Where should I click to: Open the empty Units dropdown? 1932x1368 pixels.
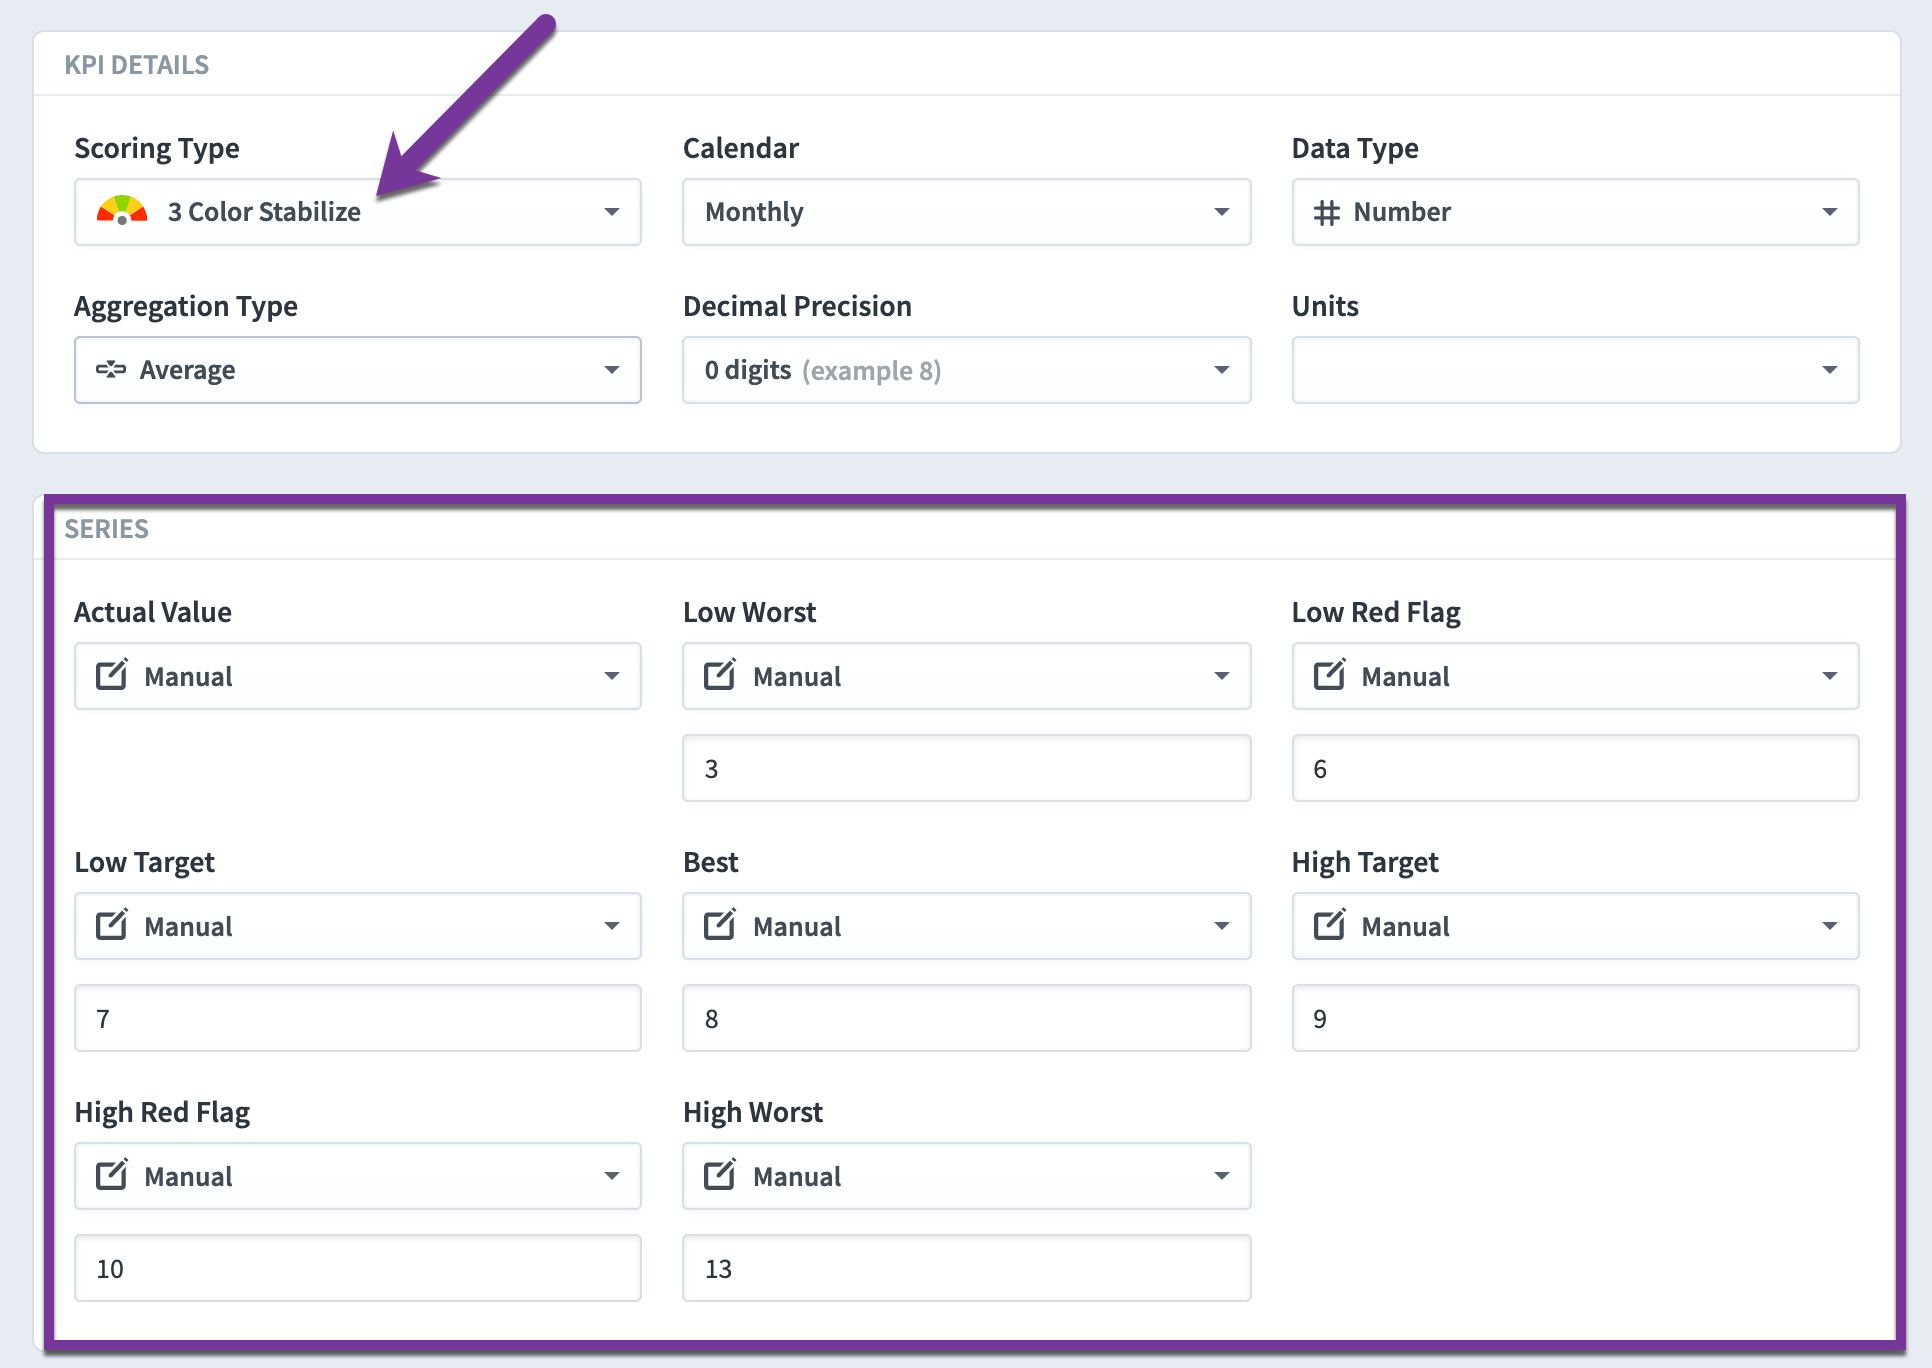click(1575, 370)
